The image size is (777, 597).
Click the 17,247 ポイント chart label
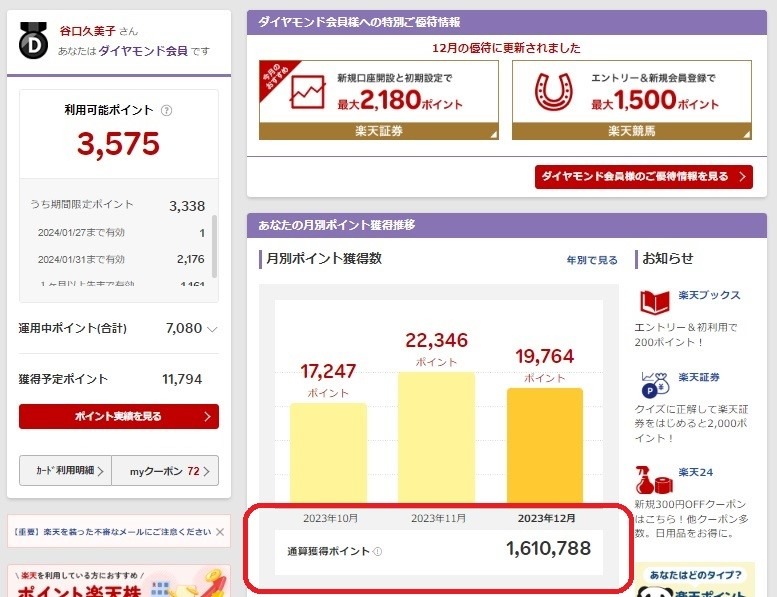click(x=328, y=379)
